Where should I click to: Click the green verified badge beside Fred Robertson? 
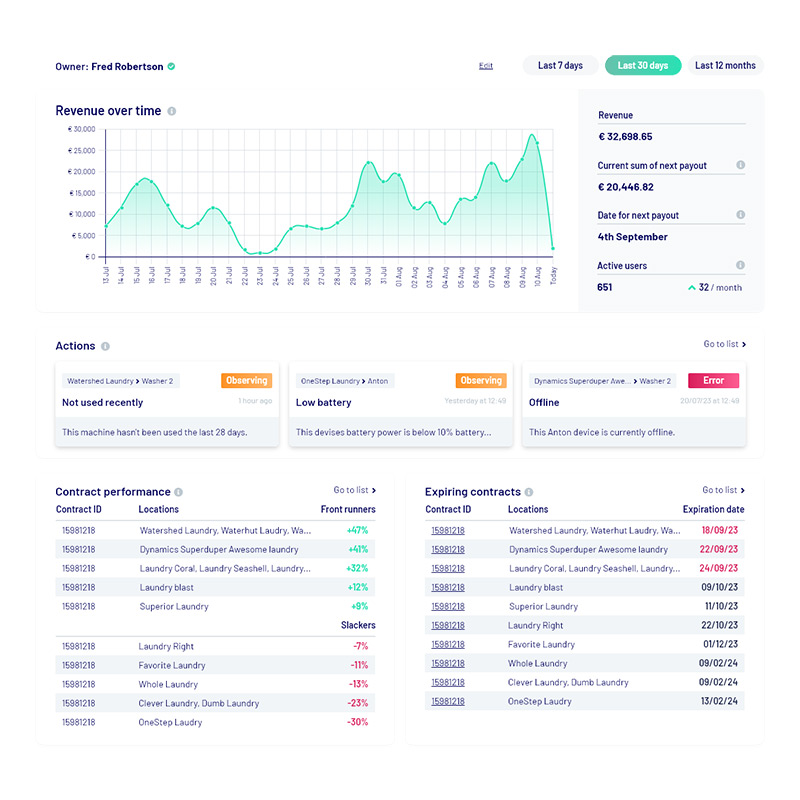coord(171,66)
